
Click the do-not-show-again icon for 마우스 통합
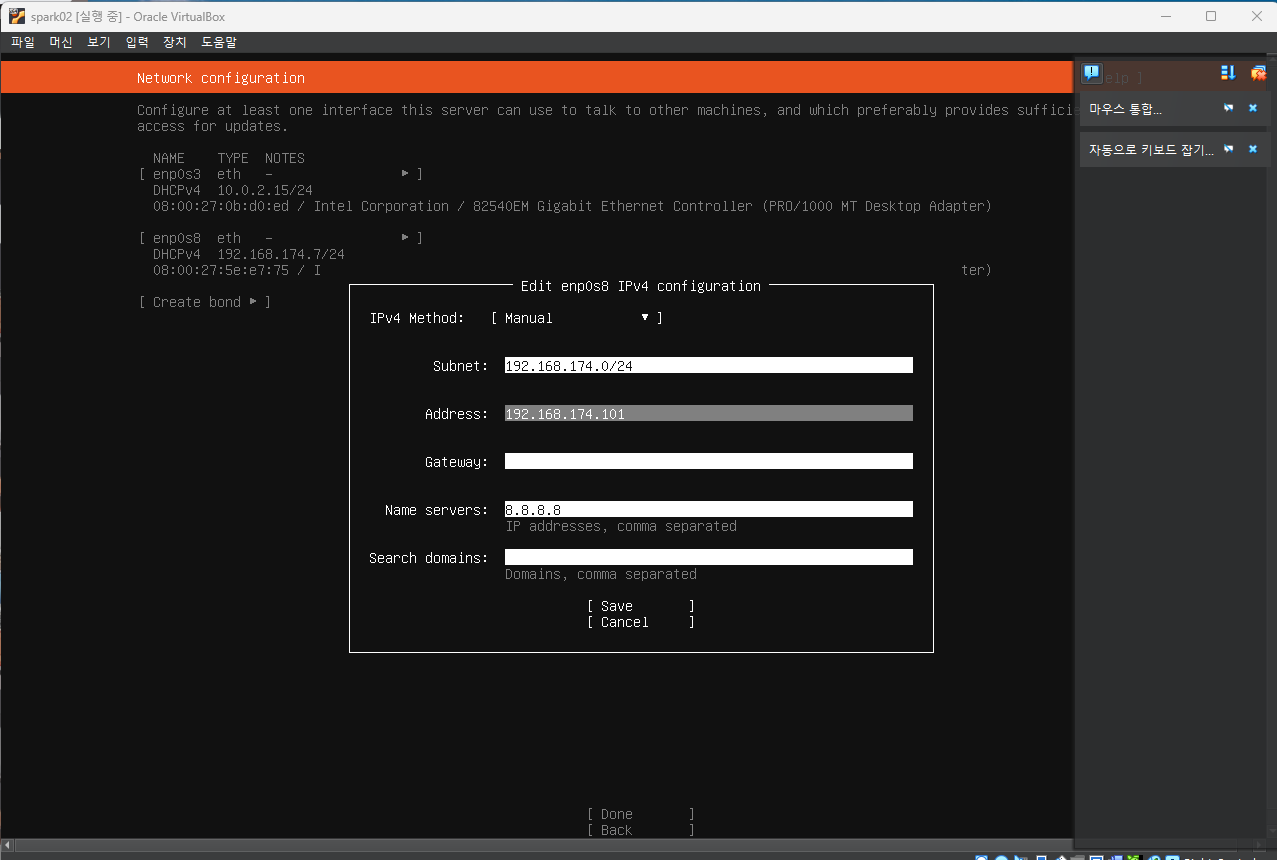(1229, 108)
